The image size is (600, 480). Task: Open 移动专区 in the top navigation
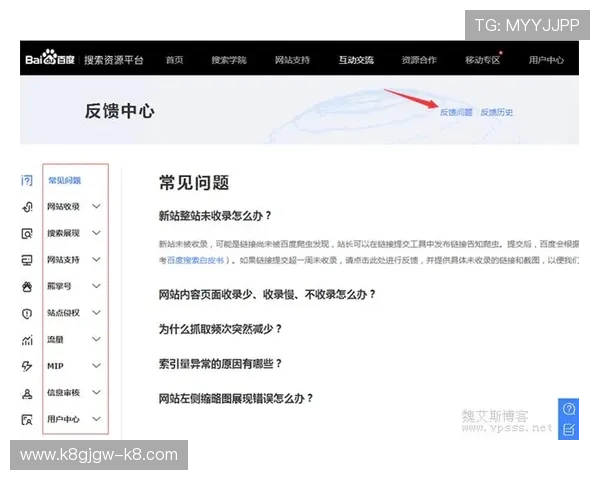click(x=483, y=60)
